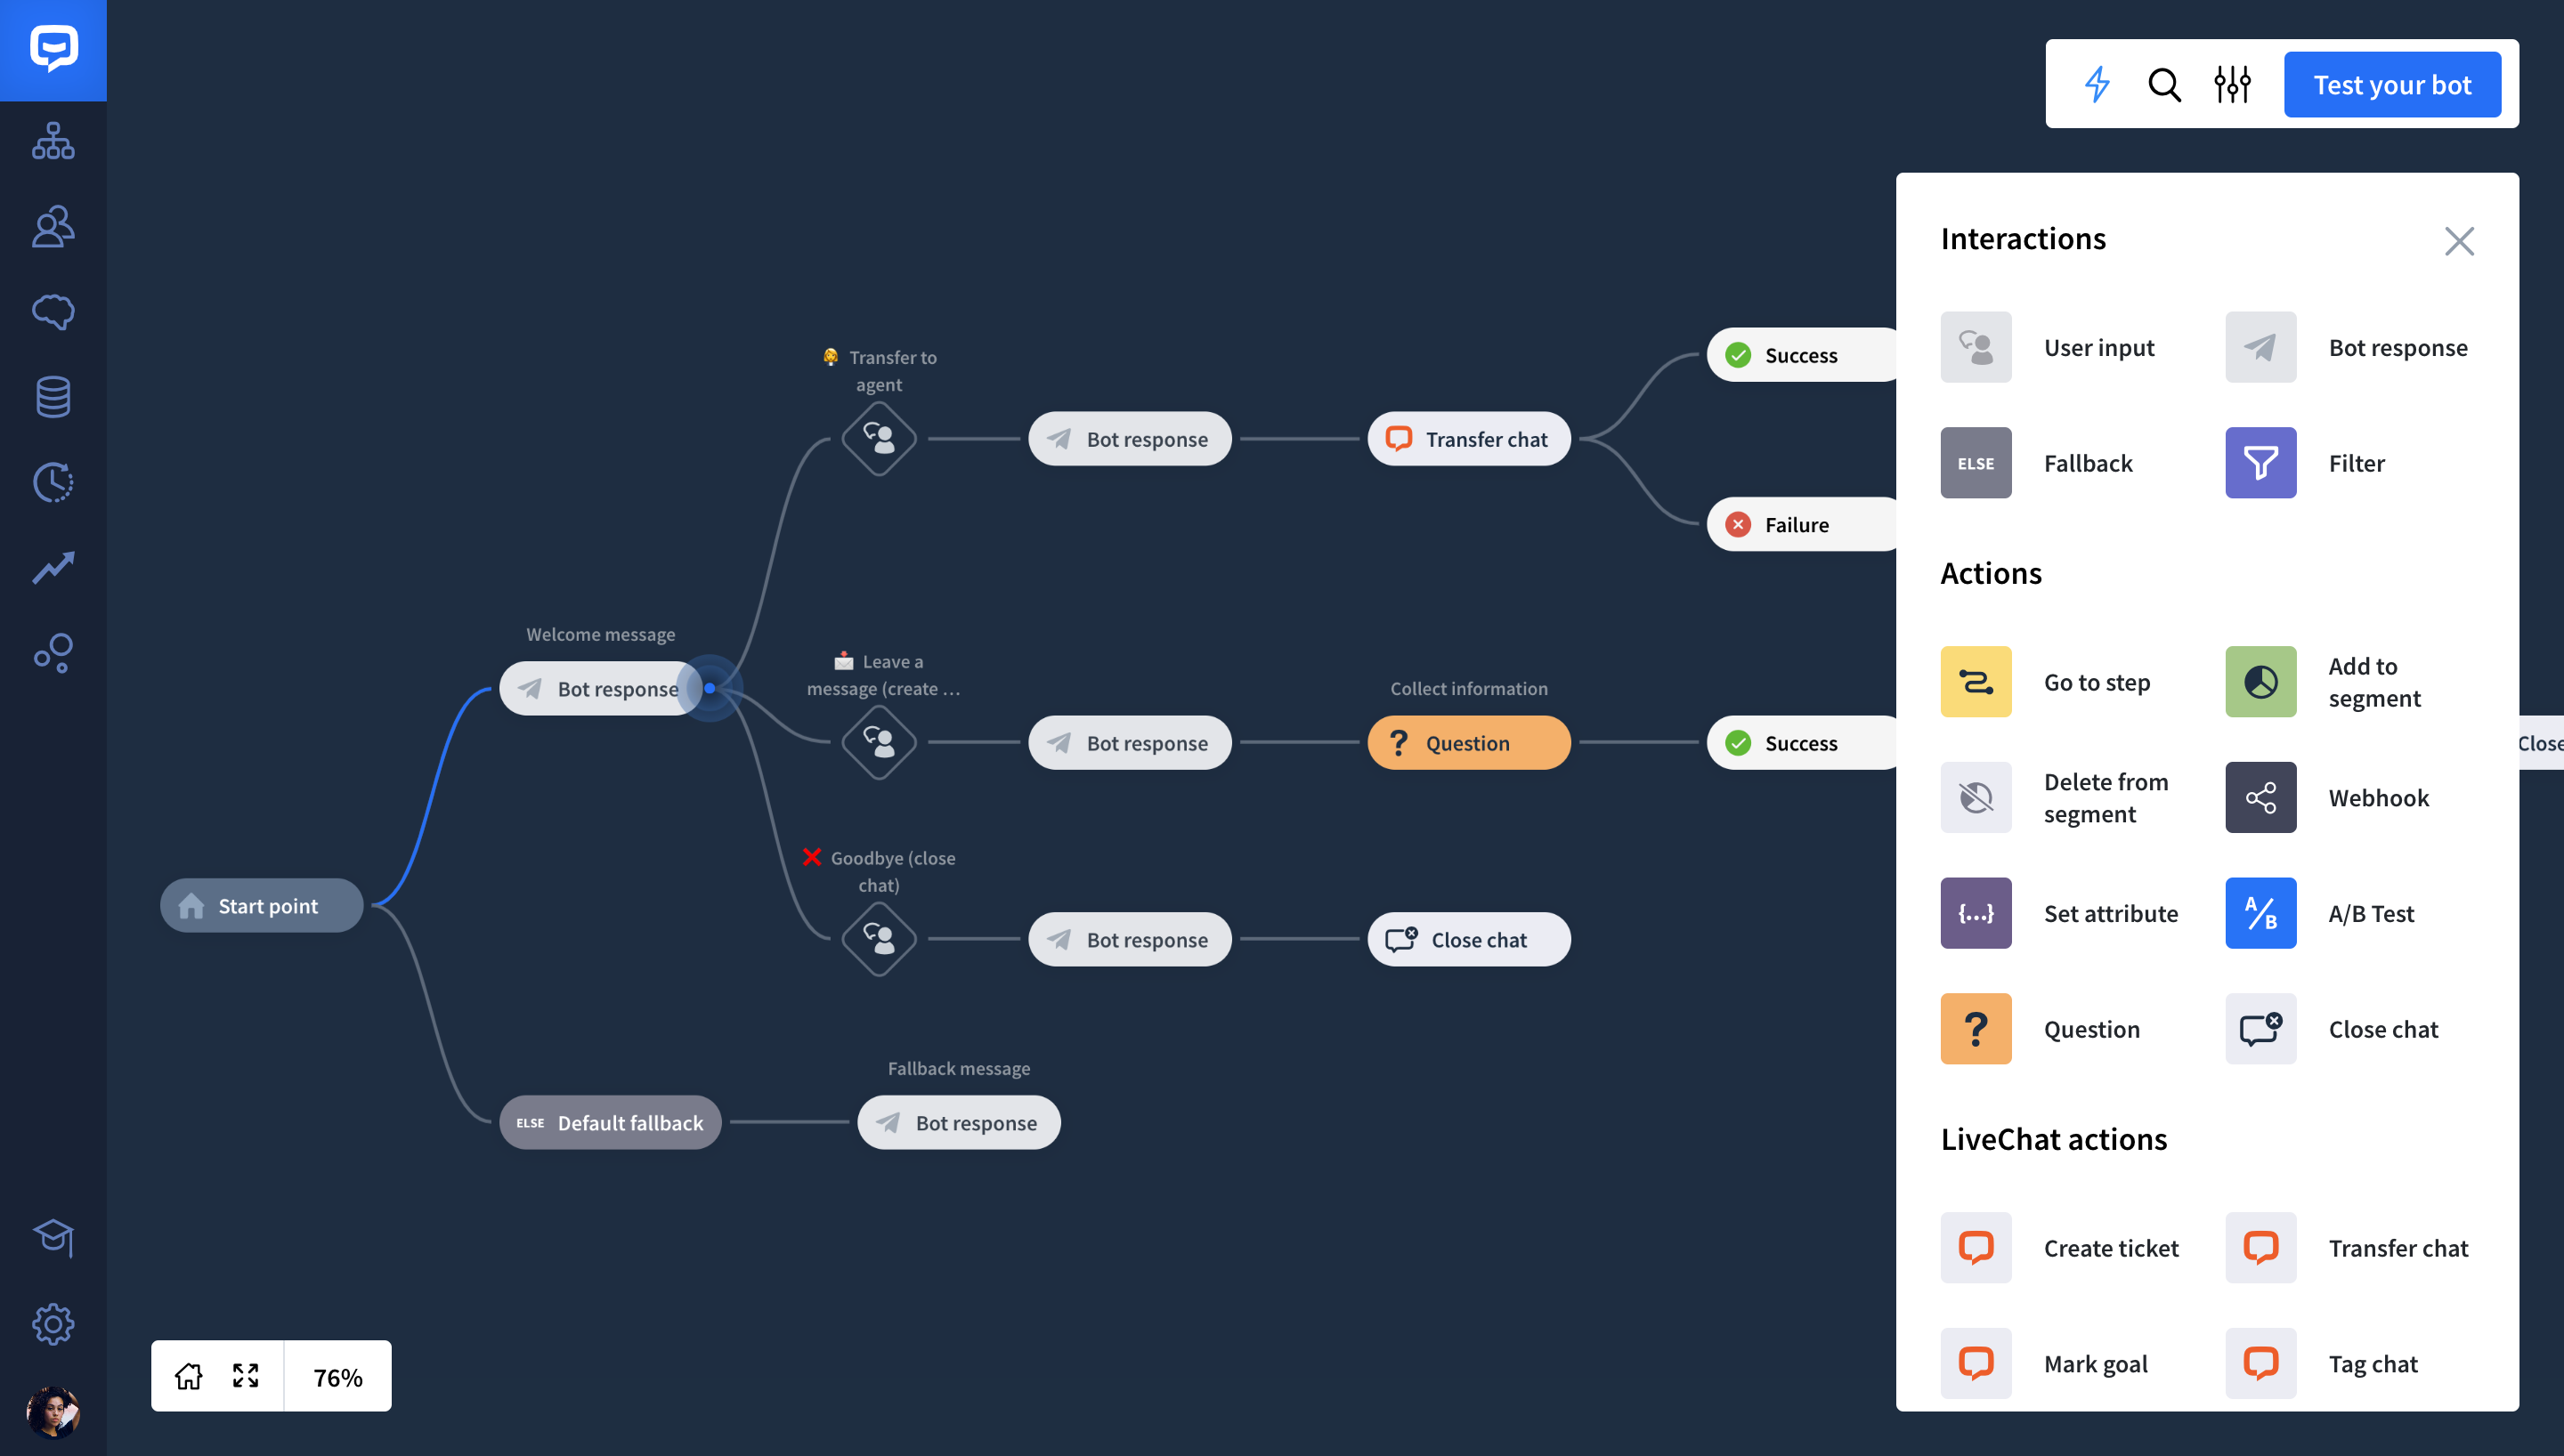The width and height of the screenshot is (2564, 1456).
Task: Click the Success outcome on Transfer chat
Action: 1800,354
